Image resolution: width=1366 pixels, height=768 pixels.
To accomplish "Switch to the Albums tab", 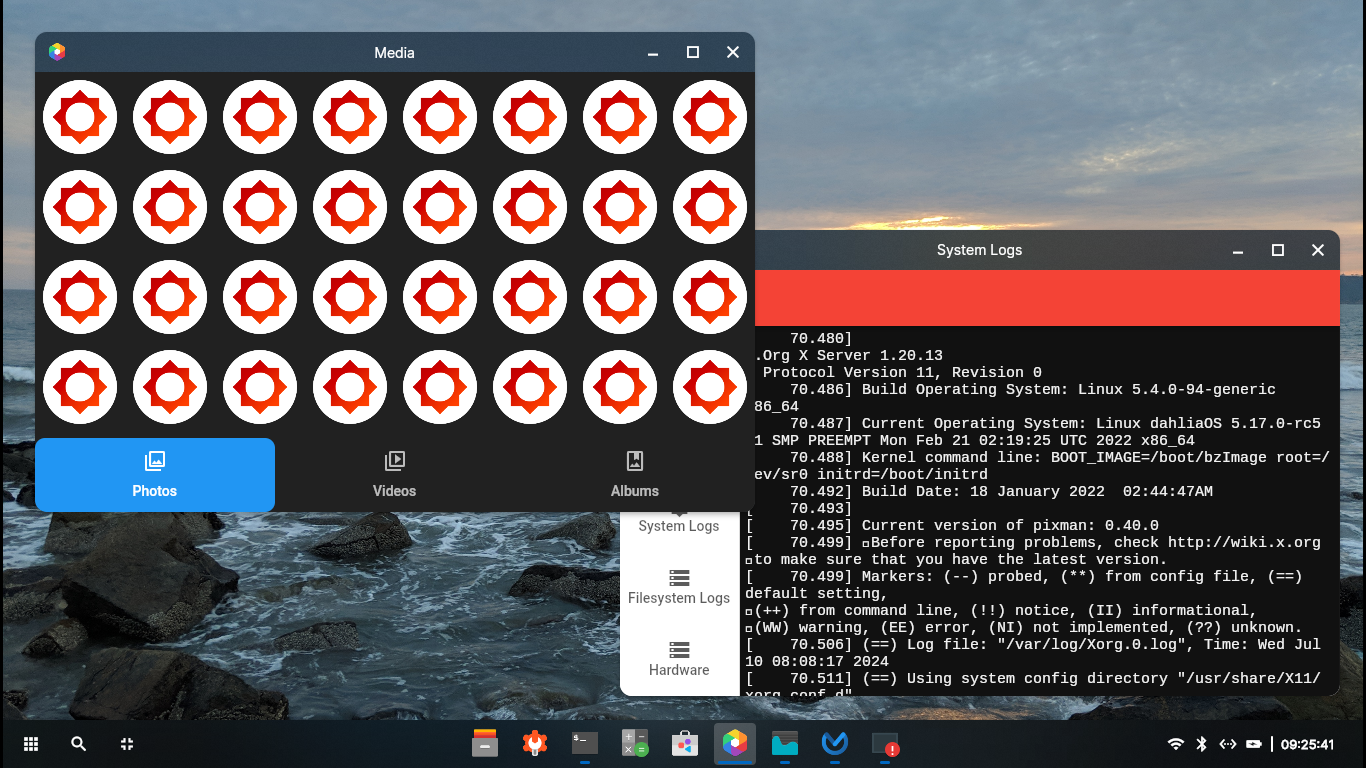I will [x=635, y=474].
